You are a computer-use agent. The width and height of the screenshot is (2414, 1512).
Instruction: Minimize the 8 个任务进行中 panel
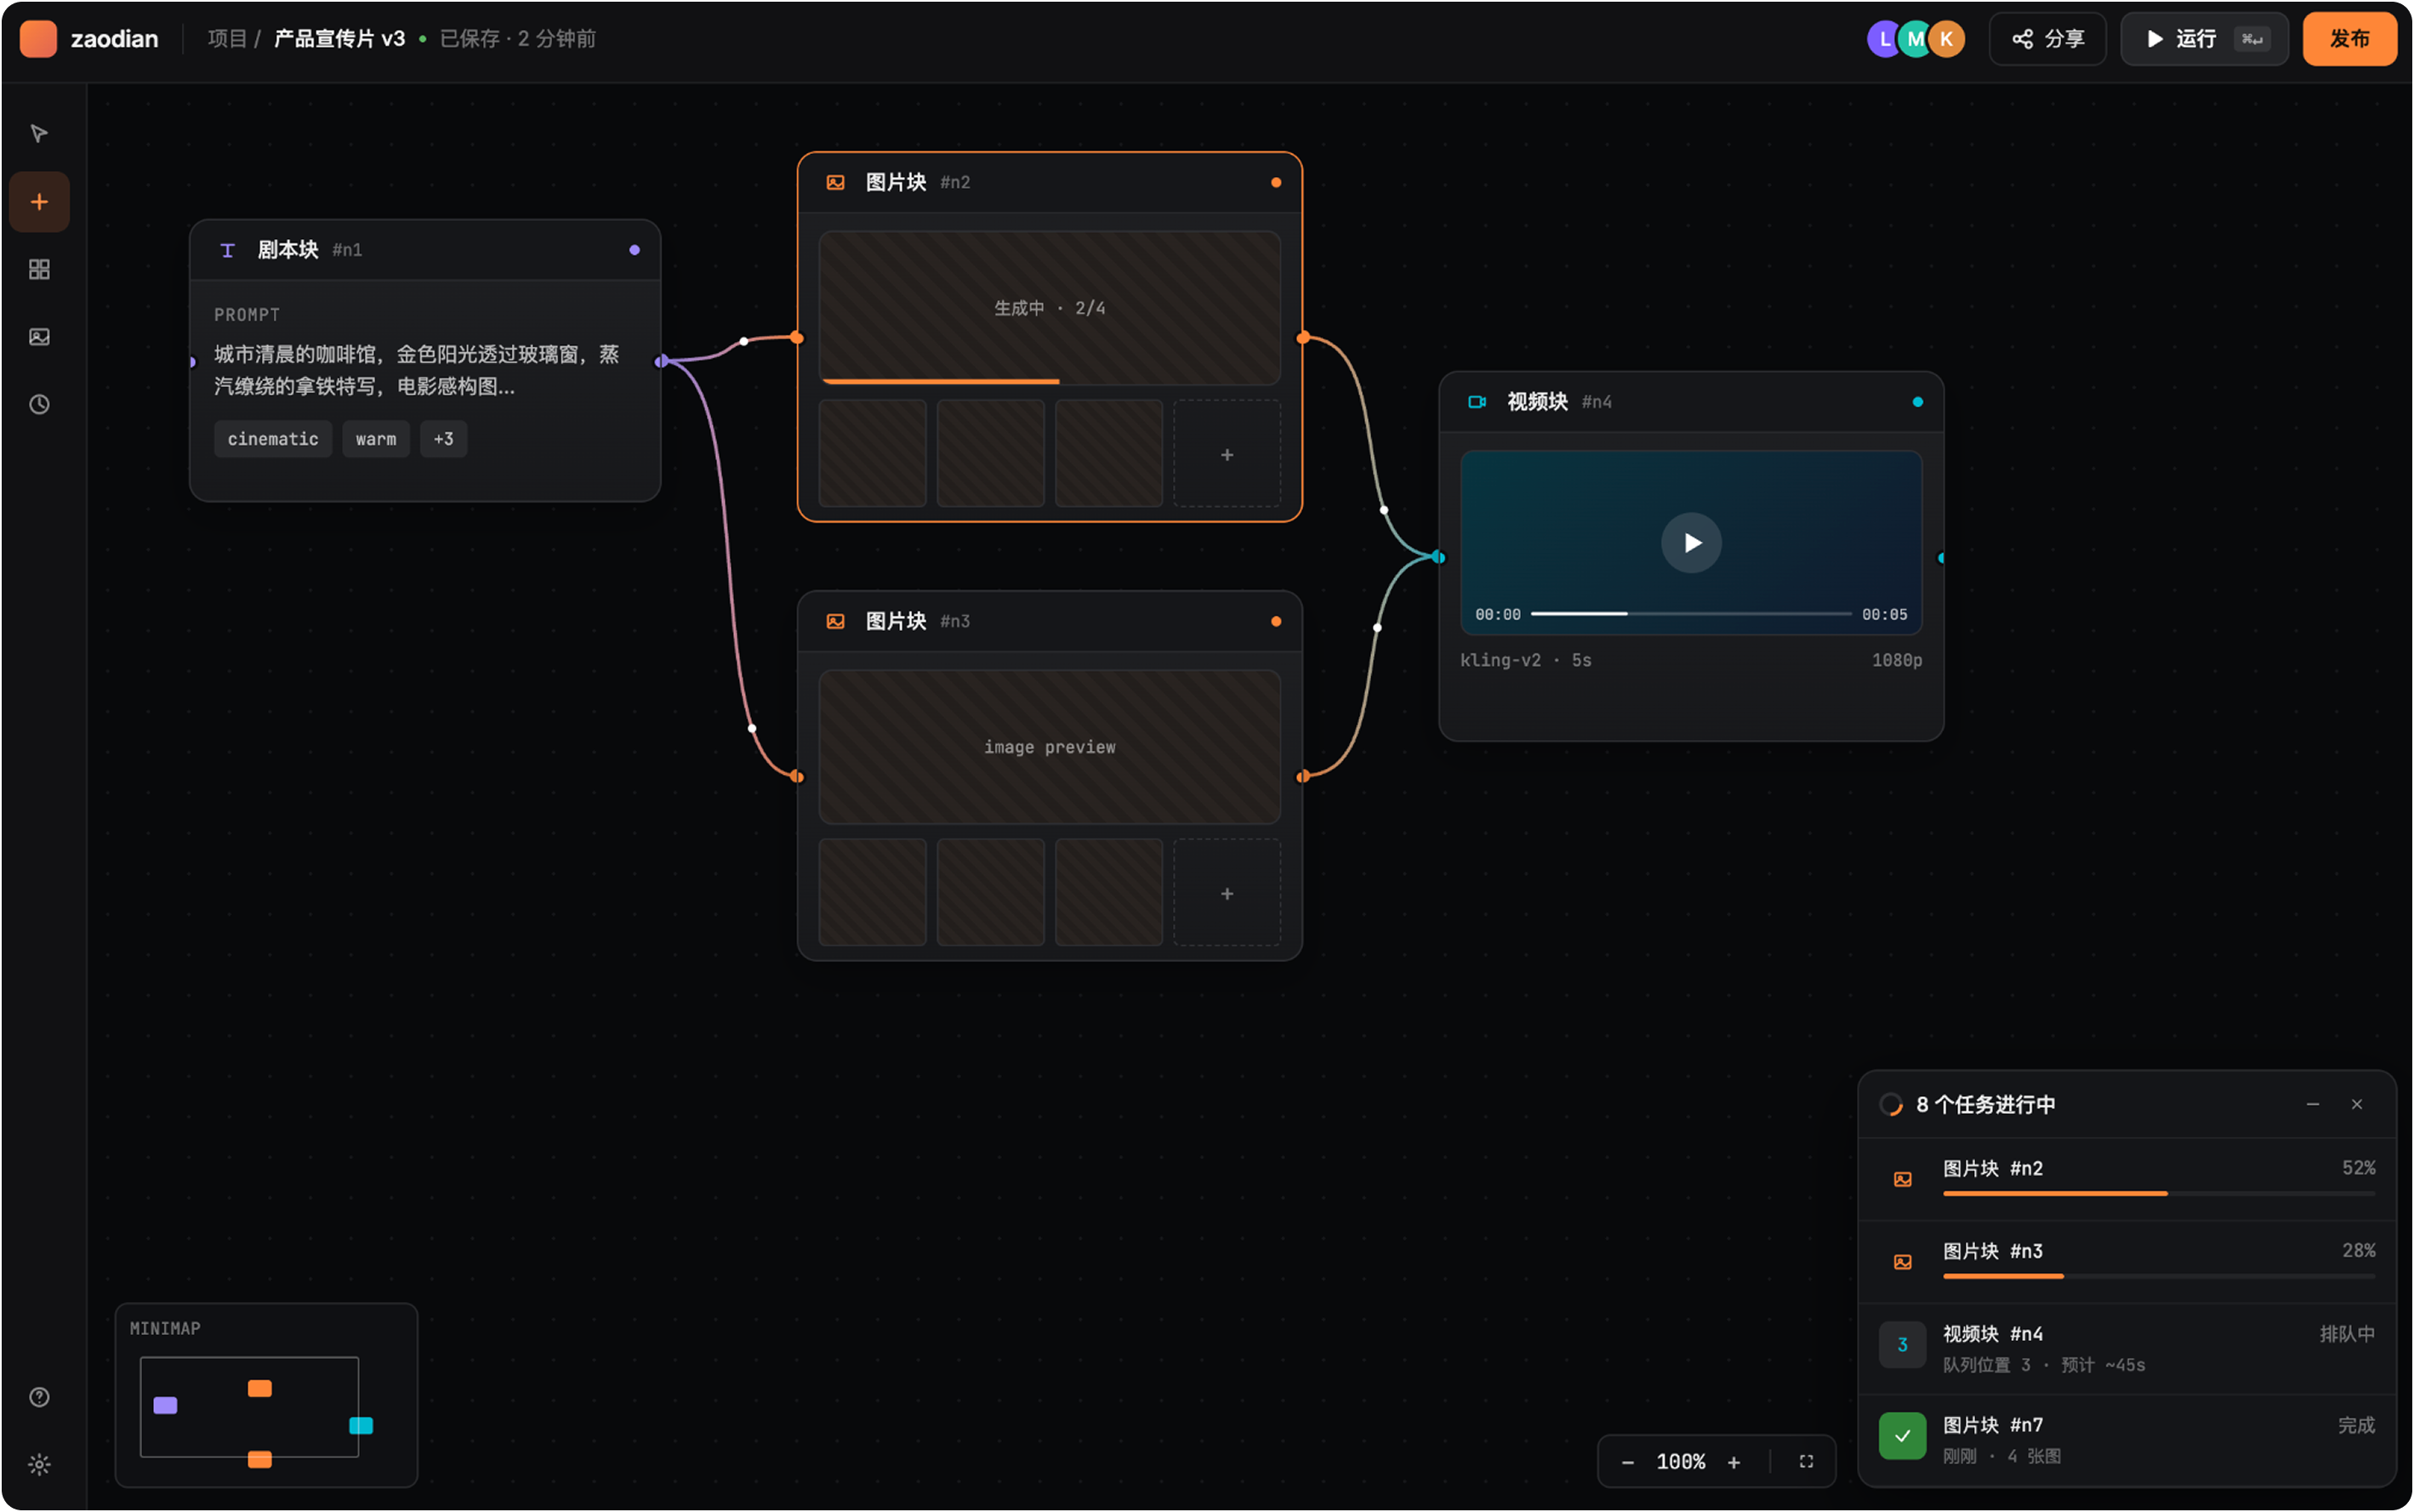click(x=2313, y=1104)
